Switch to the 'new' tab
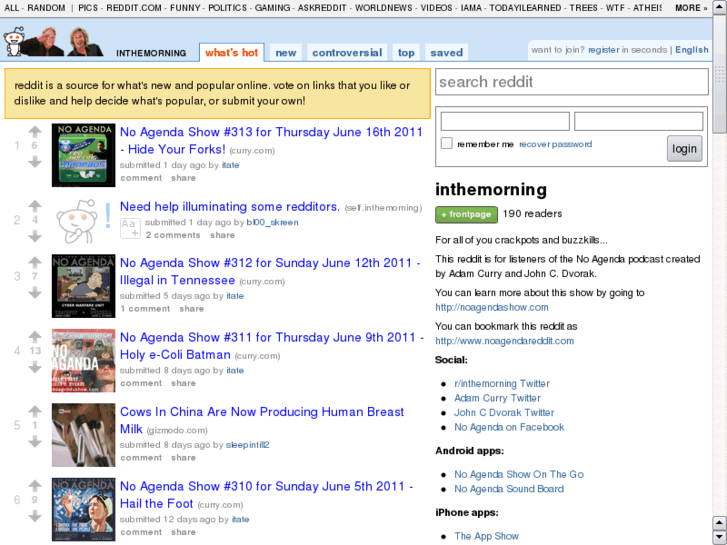The width and height of the screenshot is (727, 545). 286,52
